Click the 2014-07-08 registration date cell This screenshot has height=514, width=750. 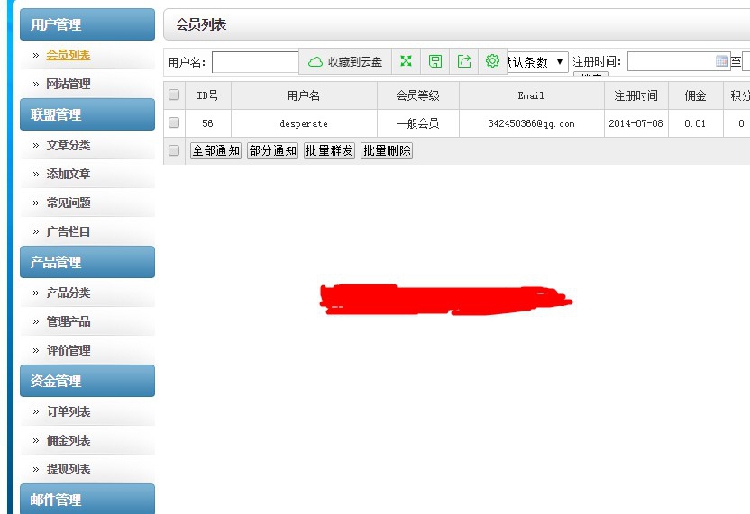point(636,123)
